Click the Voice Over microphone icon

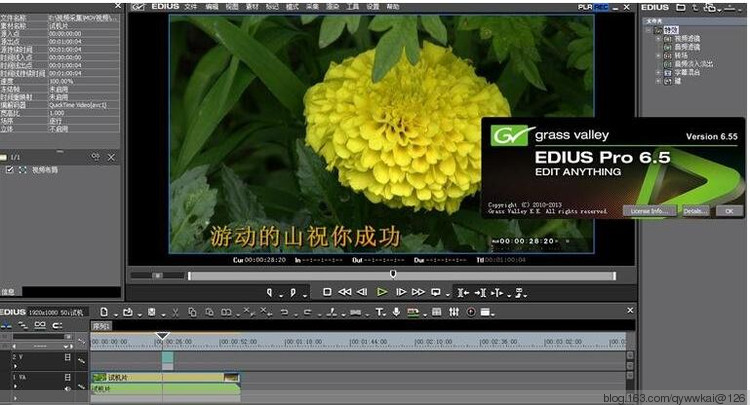point(396,312)
